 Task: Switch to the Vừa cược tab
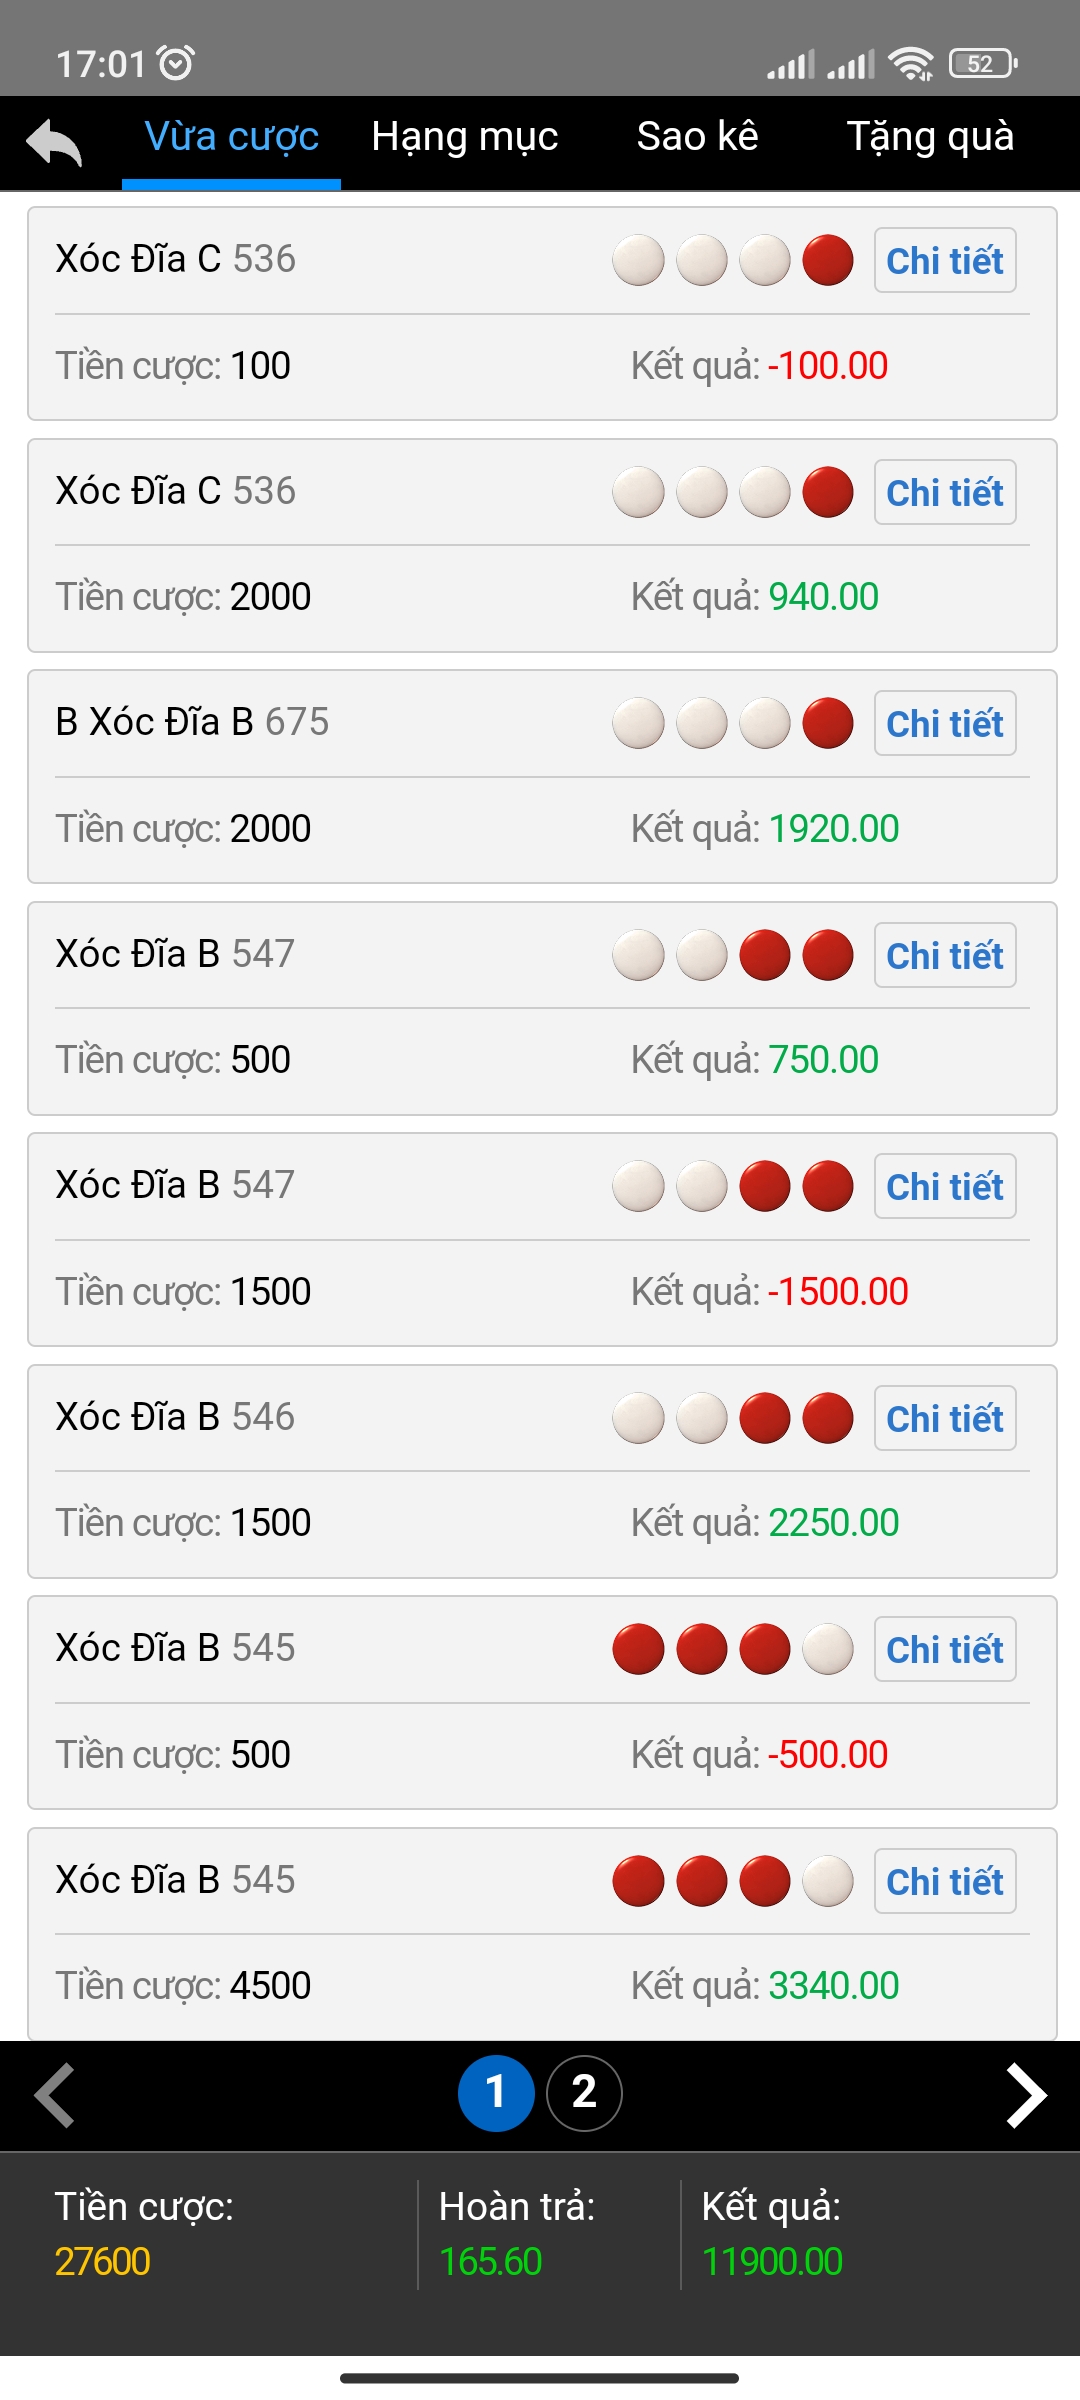pos(231,137)
